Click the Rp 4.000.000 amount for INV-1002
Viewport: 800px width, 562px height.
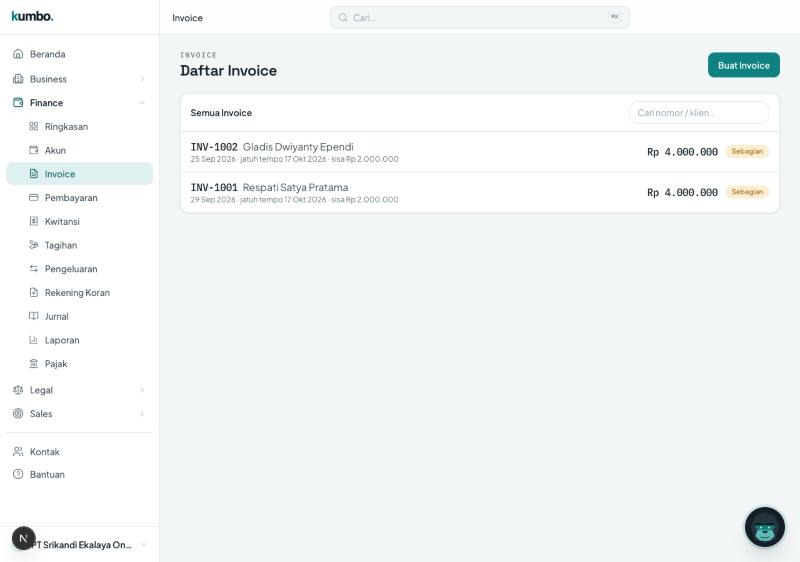tap(682, 152)
